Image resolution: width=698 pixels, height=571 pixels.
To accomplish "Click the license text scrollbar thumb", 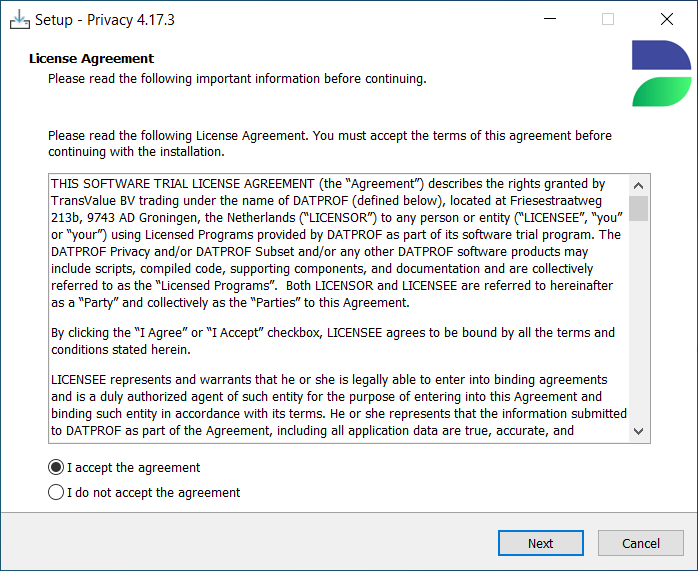I will [638, 208].
